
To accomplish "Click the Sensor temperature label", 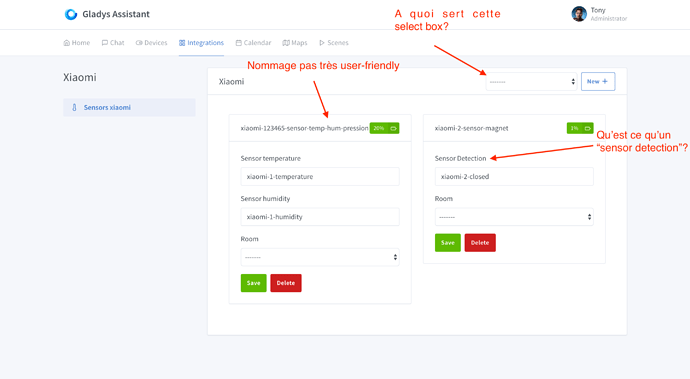I will click(x=271, y=158).
